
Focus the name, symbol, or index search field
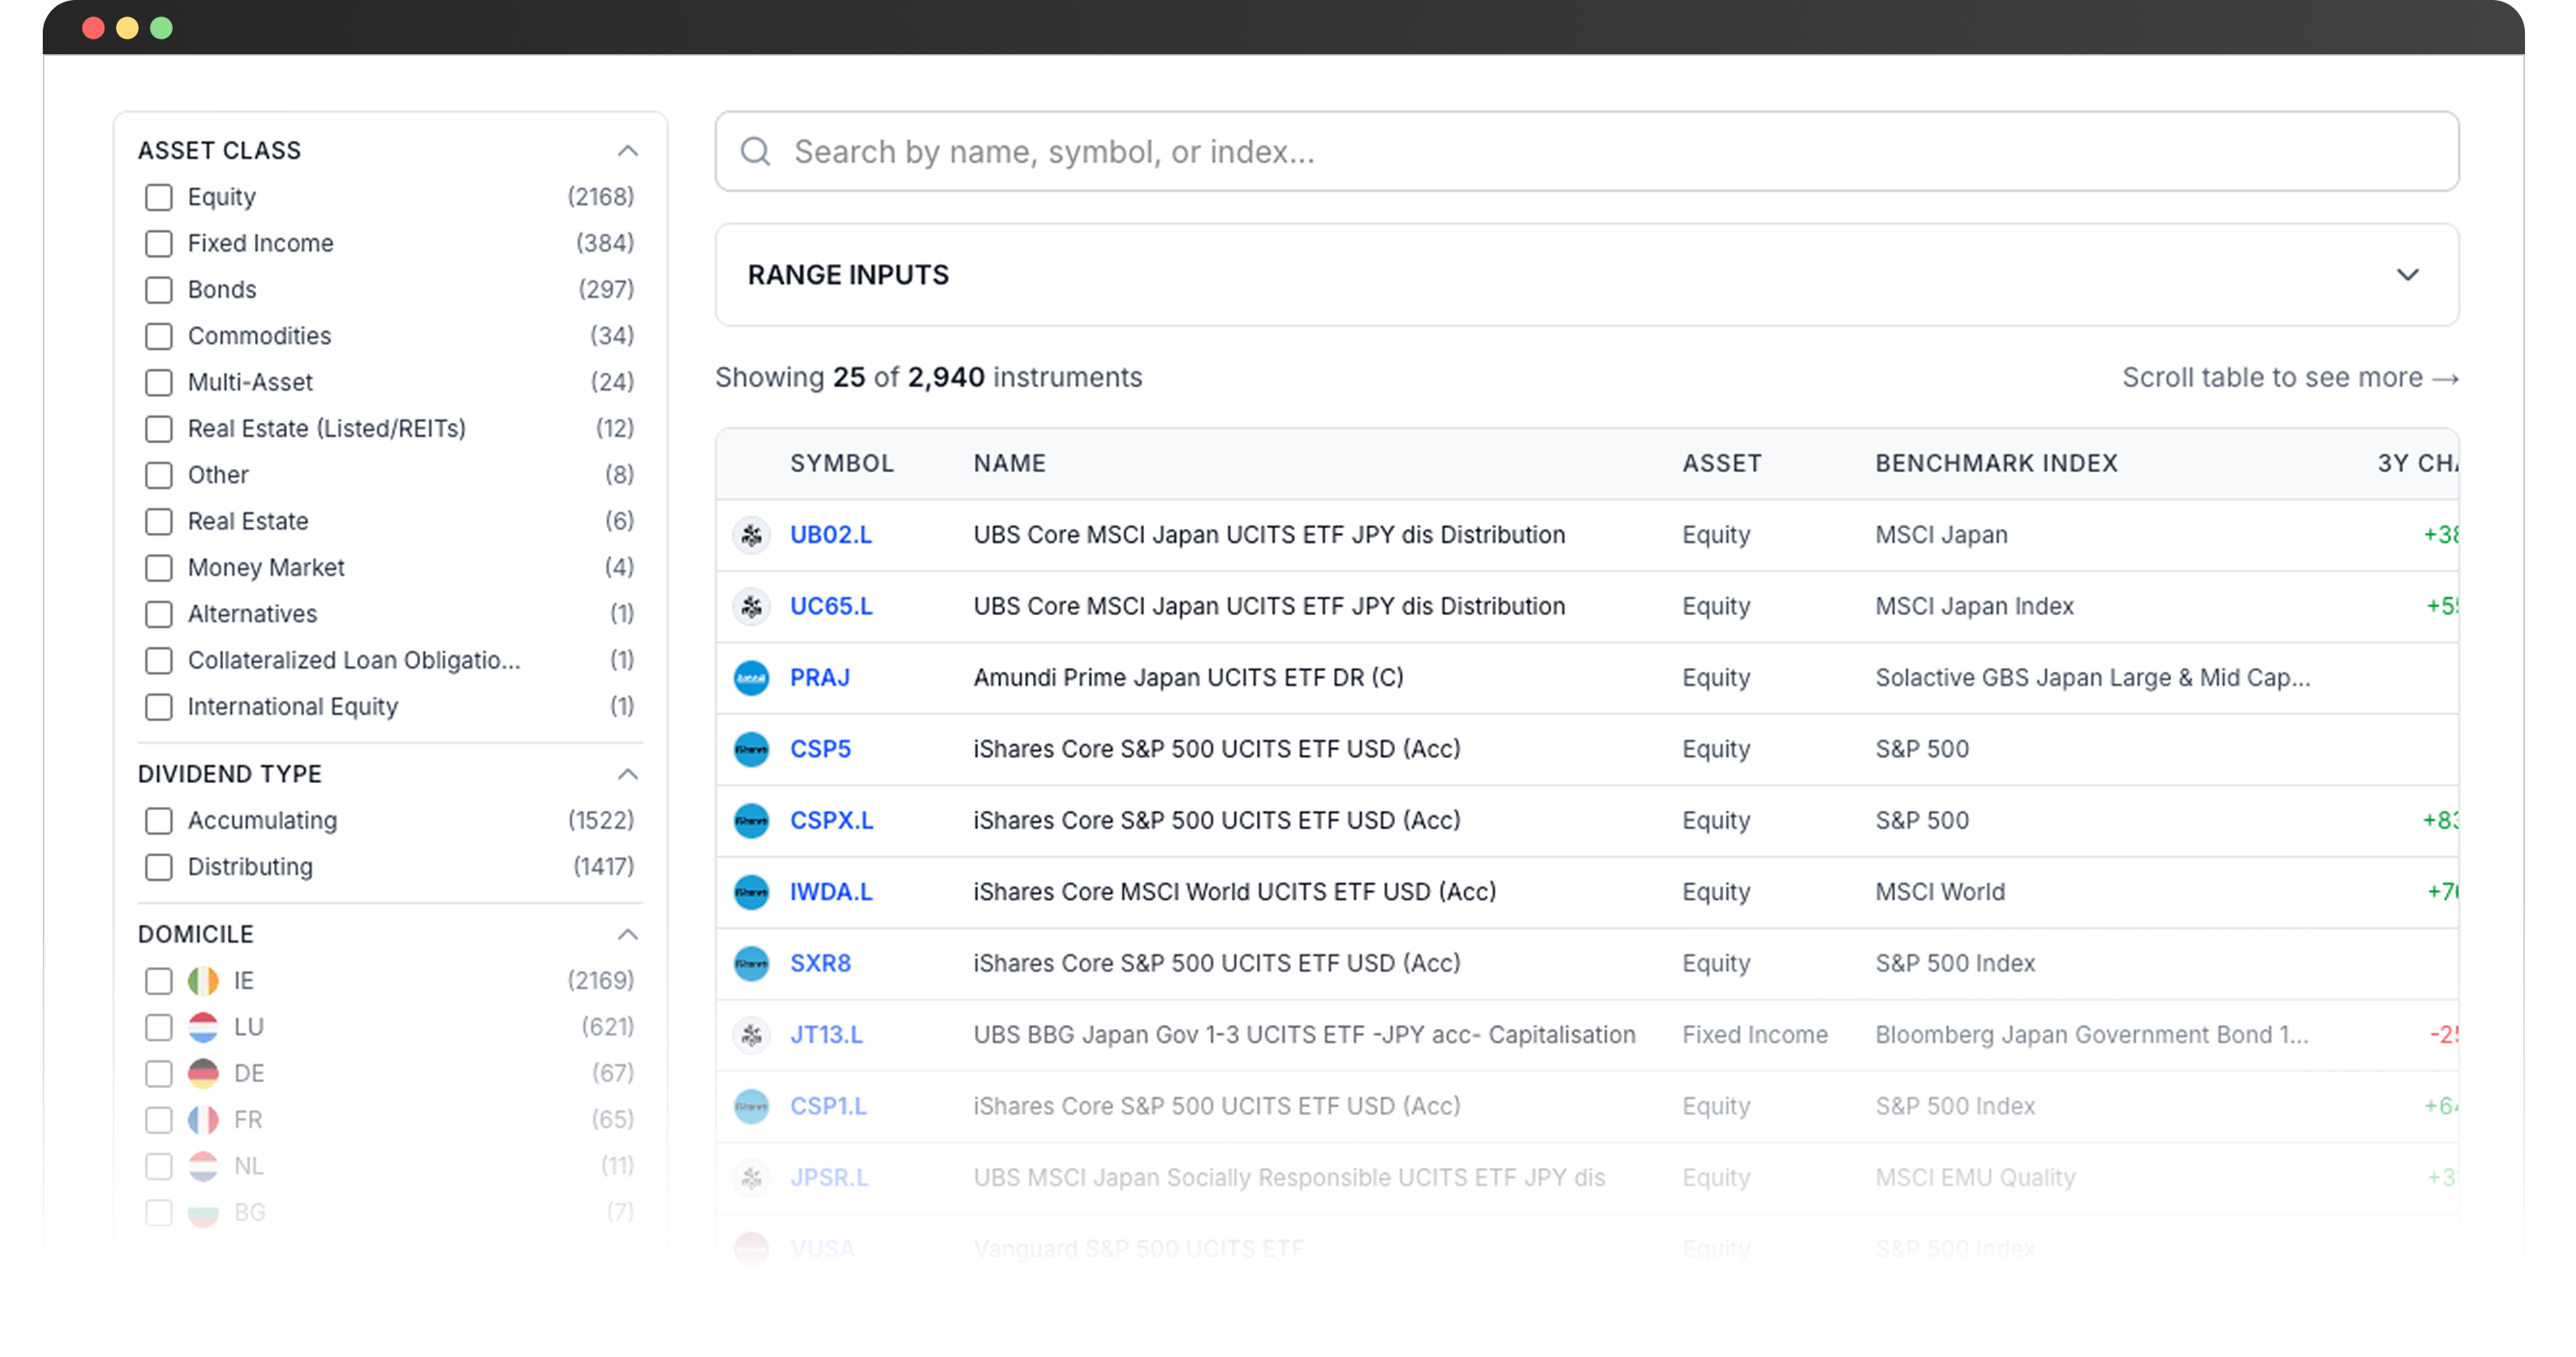(x=1587, y=152)
